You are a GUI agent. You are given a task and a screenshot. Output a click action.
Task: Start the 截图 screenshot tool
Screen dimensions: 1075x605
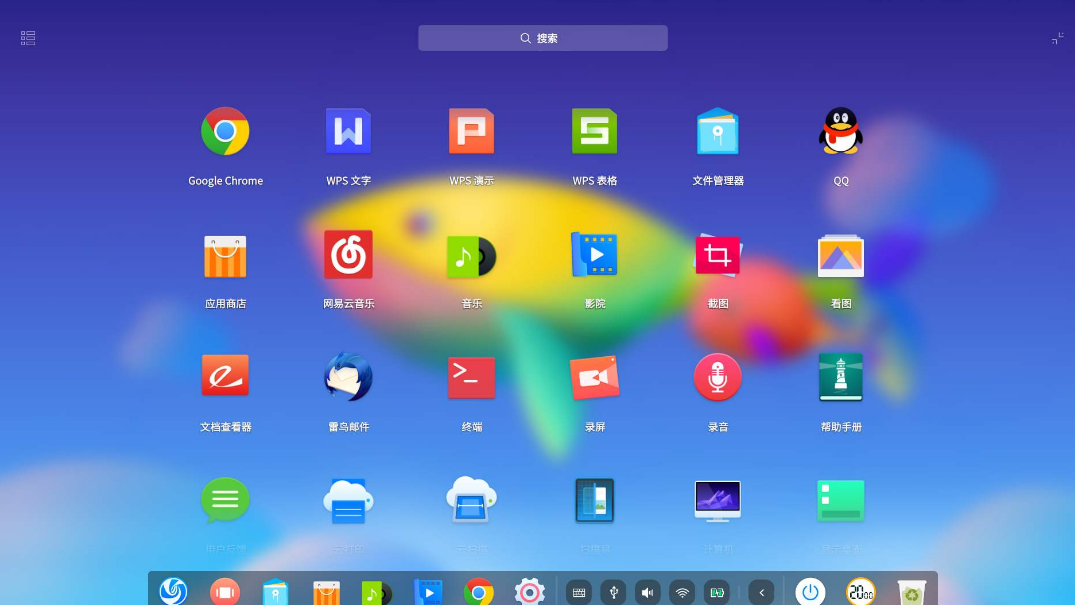[x=717, y=255]
